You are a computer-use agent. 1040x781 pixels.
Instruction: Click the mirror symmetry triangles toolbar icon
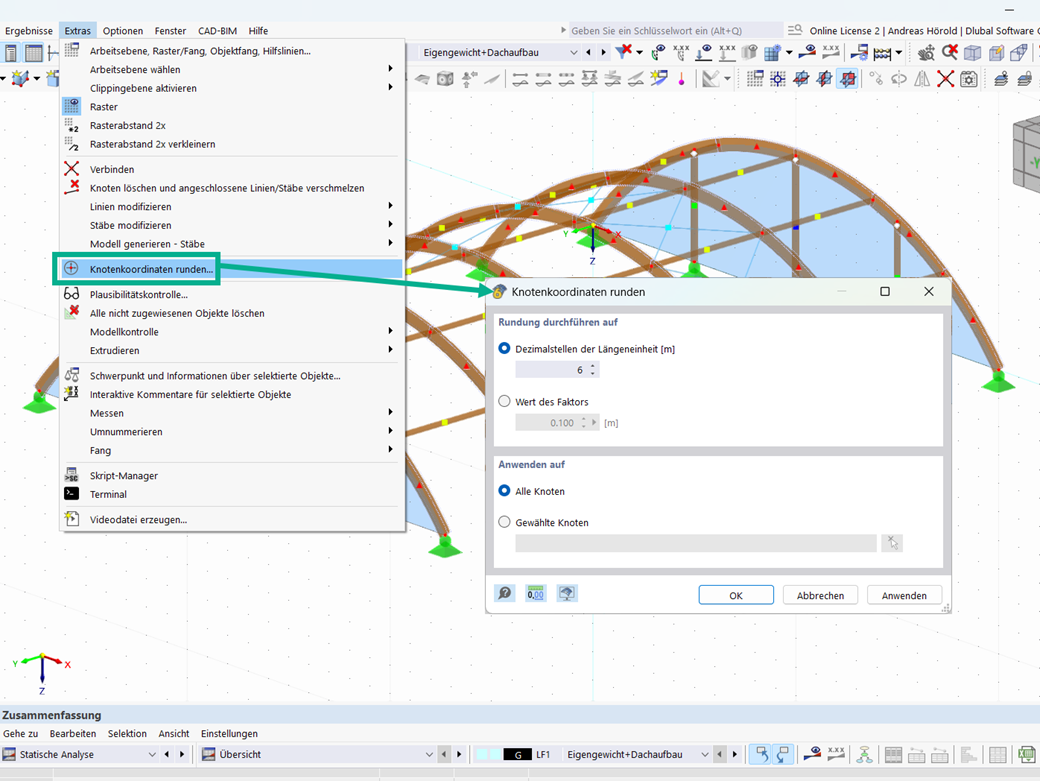point(922,80)
